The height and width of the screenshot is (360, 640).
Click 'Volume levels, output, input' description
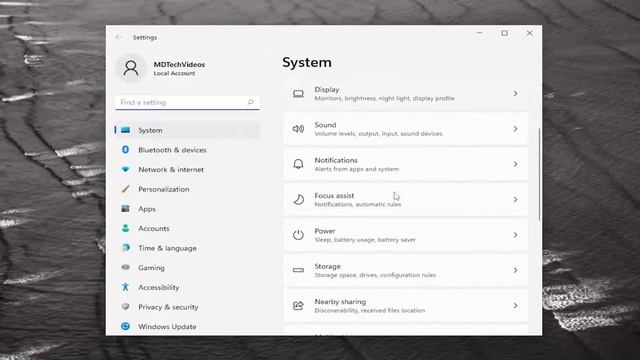[x=378, y=134]
